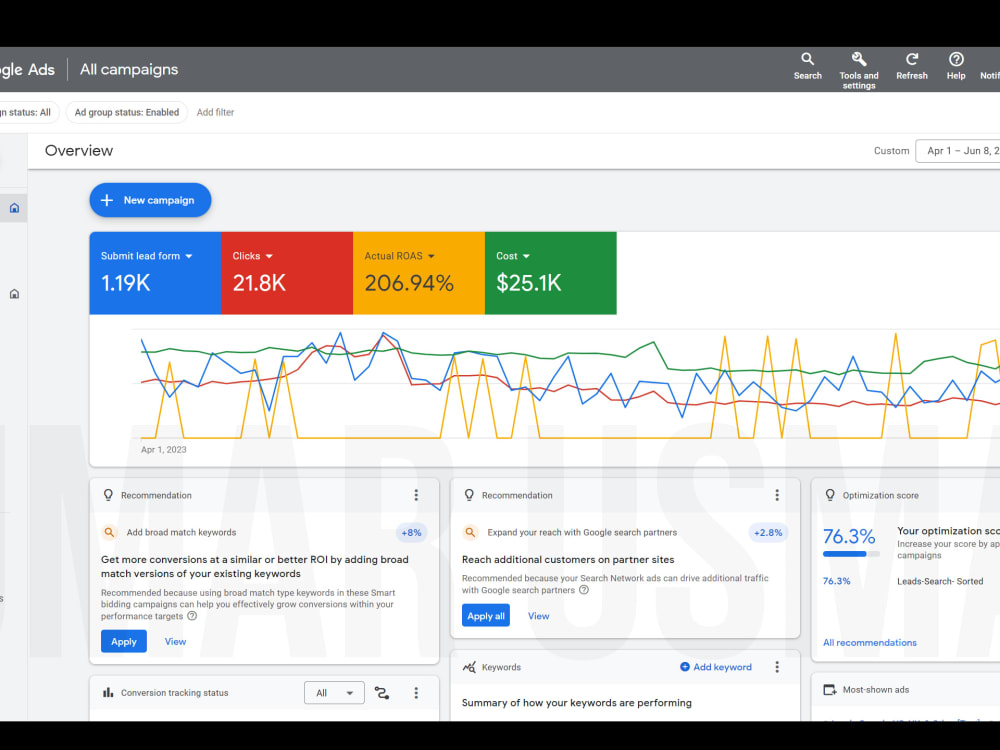The image size is (1000, 750).
Task: Click Add keyword link
Action: 716,667
